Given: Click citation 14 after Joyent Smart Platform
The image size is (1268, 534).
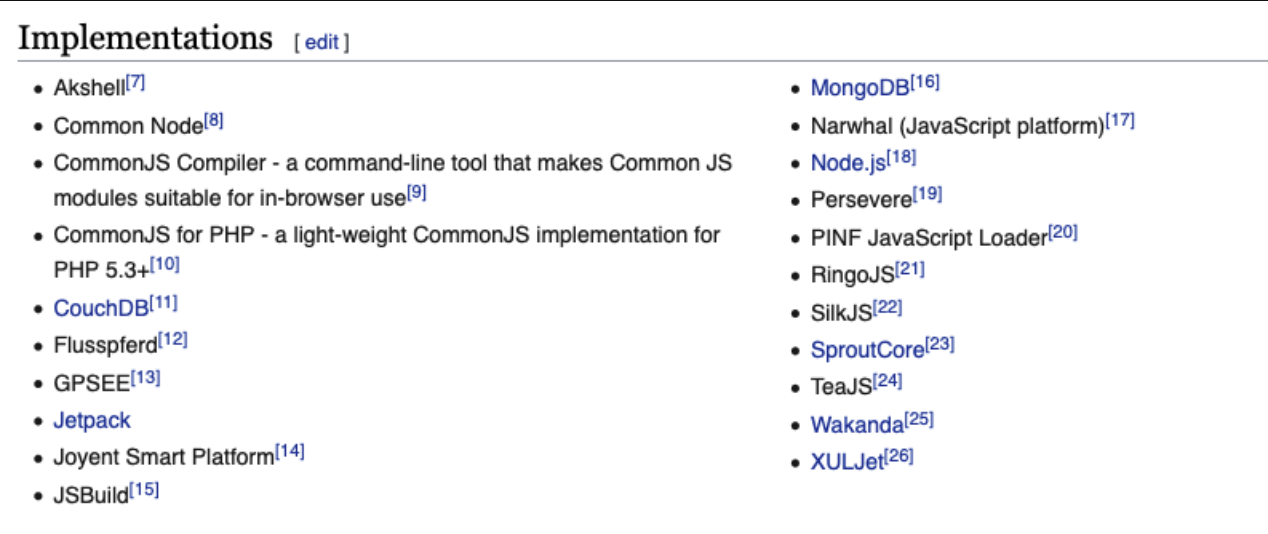Looking at the screenshot, I should [290, 452].
